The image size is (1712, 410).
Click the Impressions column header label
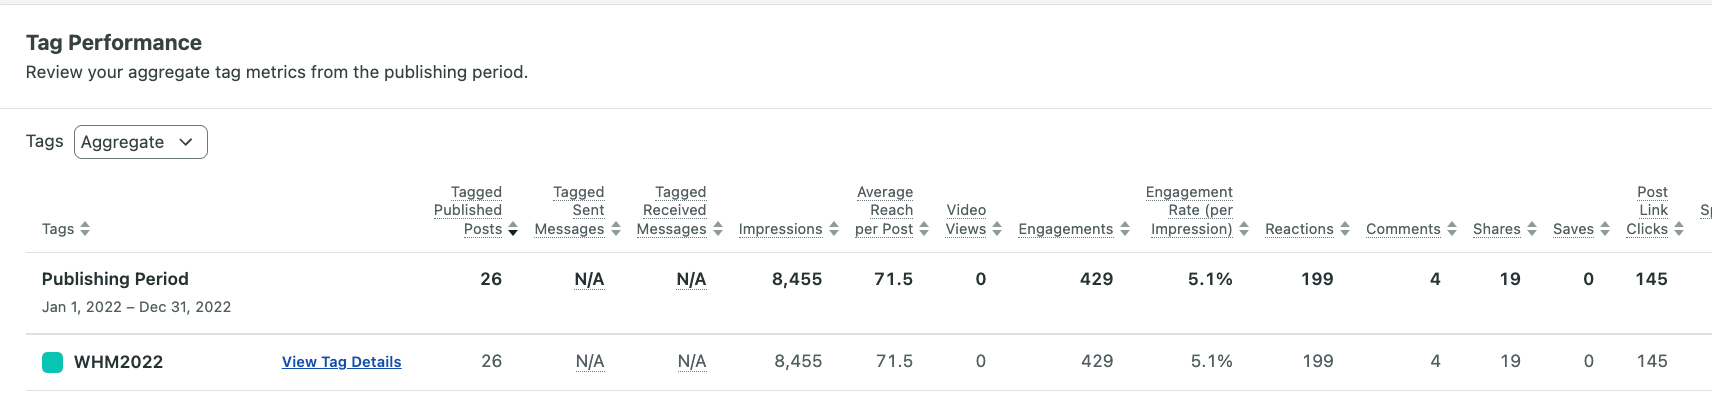(780, 229)
